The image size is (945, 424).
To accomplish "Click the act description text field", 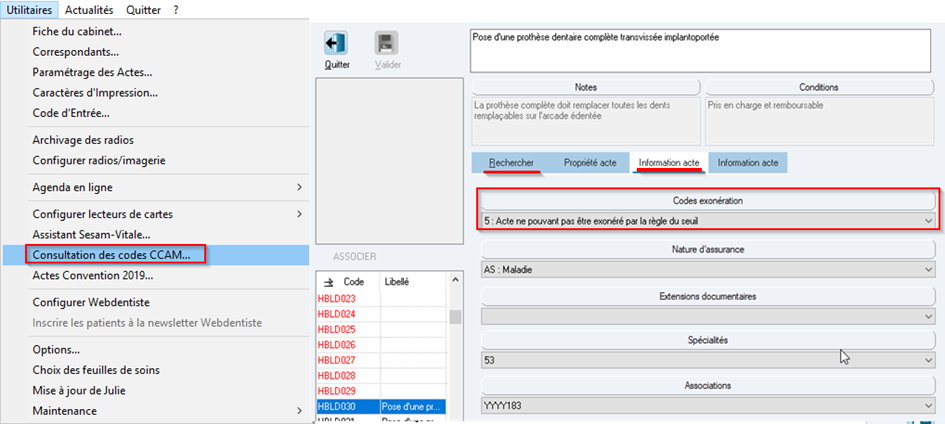I will tap(702, 51).
